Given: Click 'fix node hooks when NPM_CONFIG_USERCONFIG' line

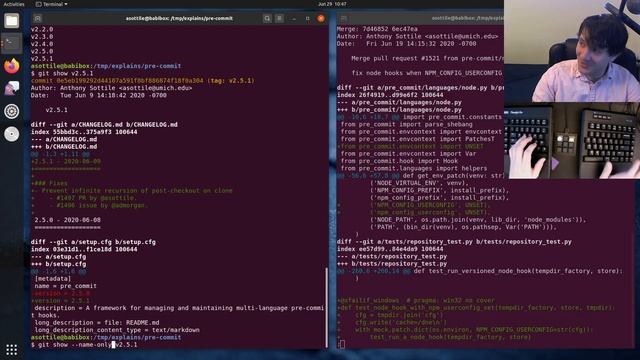Looking at the screenshot, I should (427, 73).
